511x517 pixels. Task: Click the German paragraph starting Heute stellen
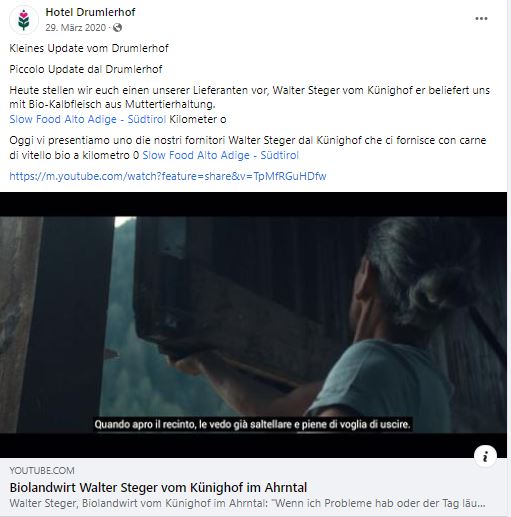pos(249,97)
